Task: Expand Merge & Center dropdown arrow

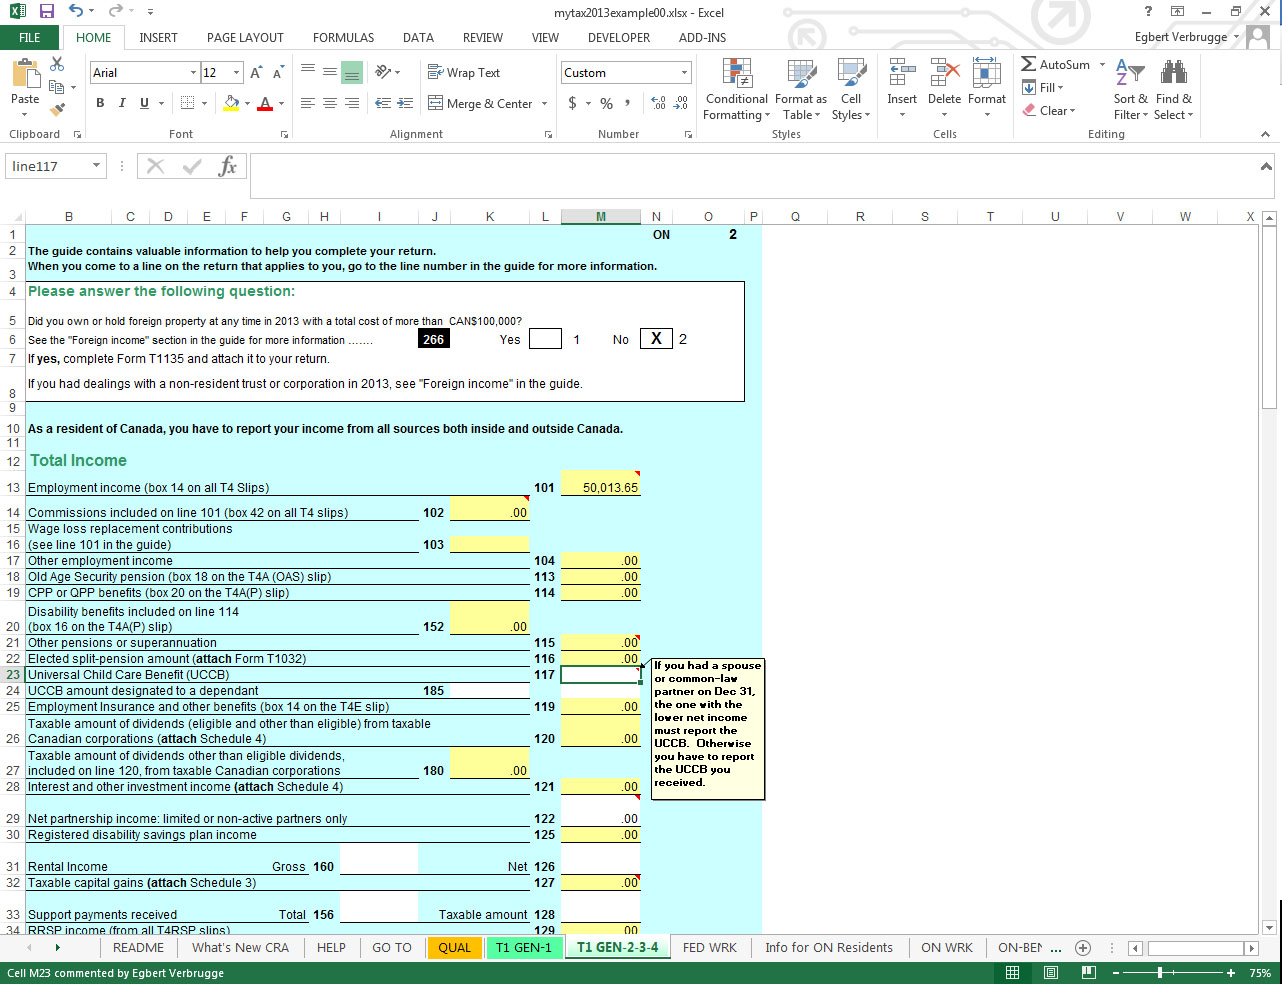Action: [545, 103]
